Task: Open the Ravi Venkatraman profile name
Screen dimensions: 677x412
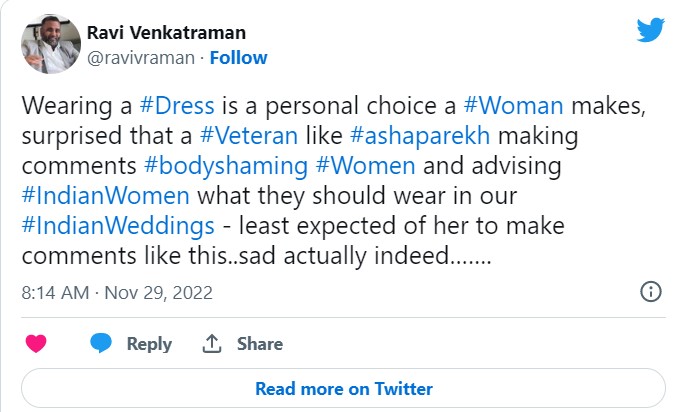Action: [x=168, y=34]
